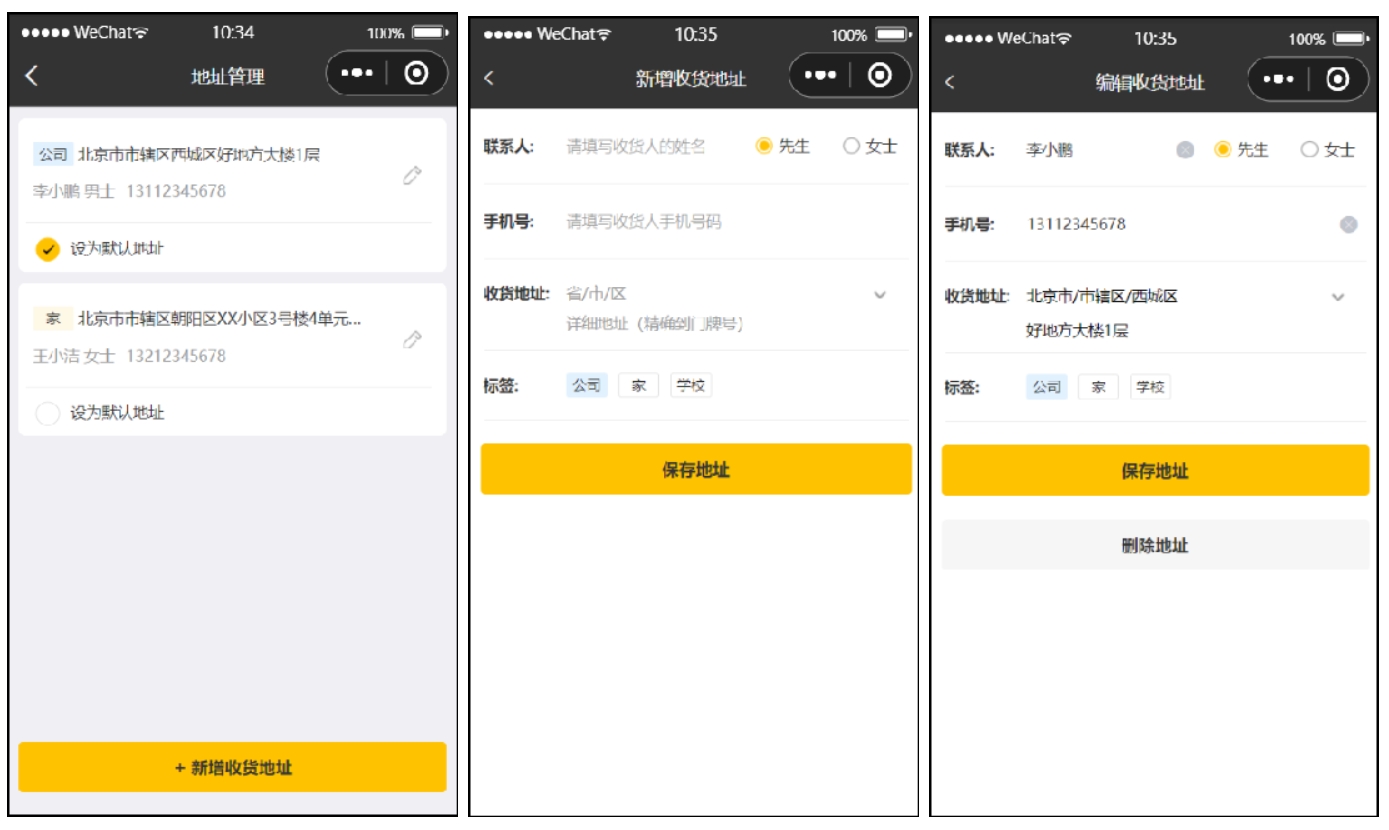Screen dimensions: 1389x830
Task: Open region picker showing 北京市/市辖区/西城区
Action: click(x=1102, y=296)
